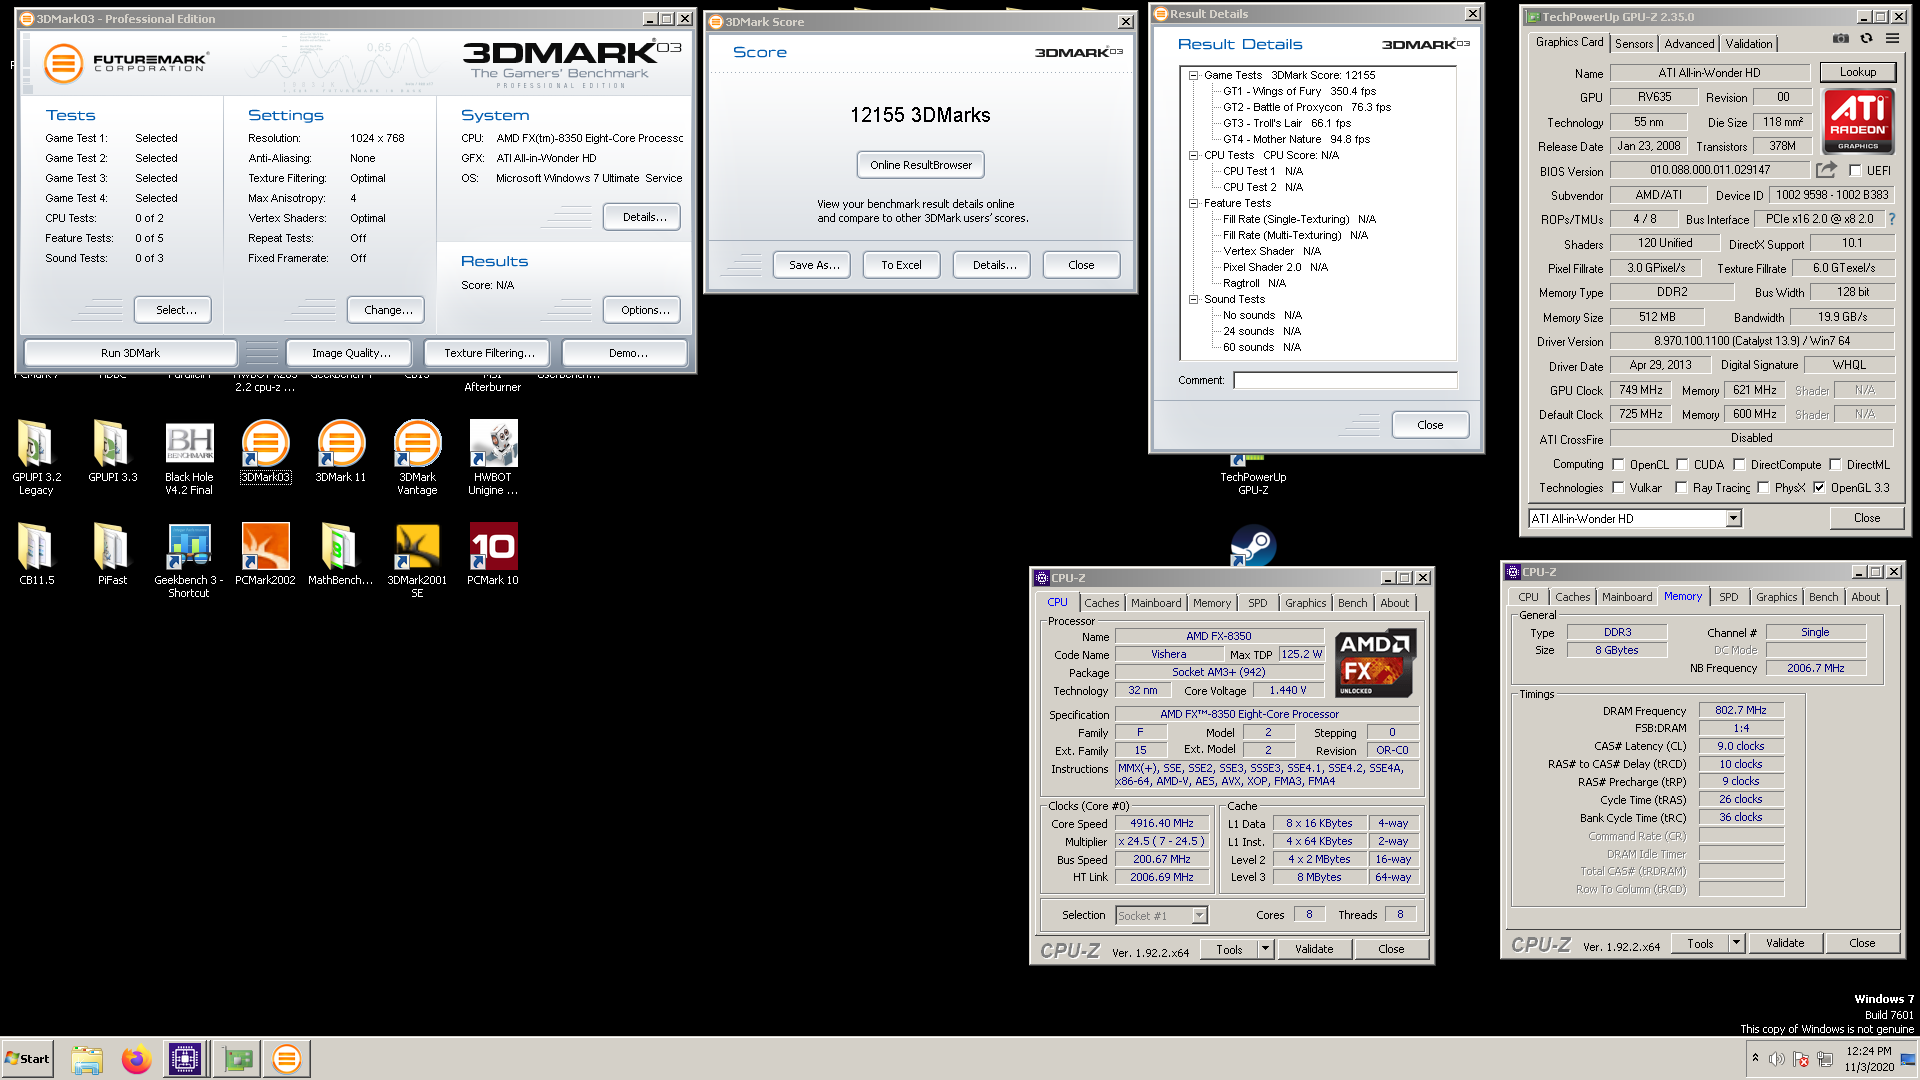Select the HWBOT Unigine desktop icon

tap(493, 458)
